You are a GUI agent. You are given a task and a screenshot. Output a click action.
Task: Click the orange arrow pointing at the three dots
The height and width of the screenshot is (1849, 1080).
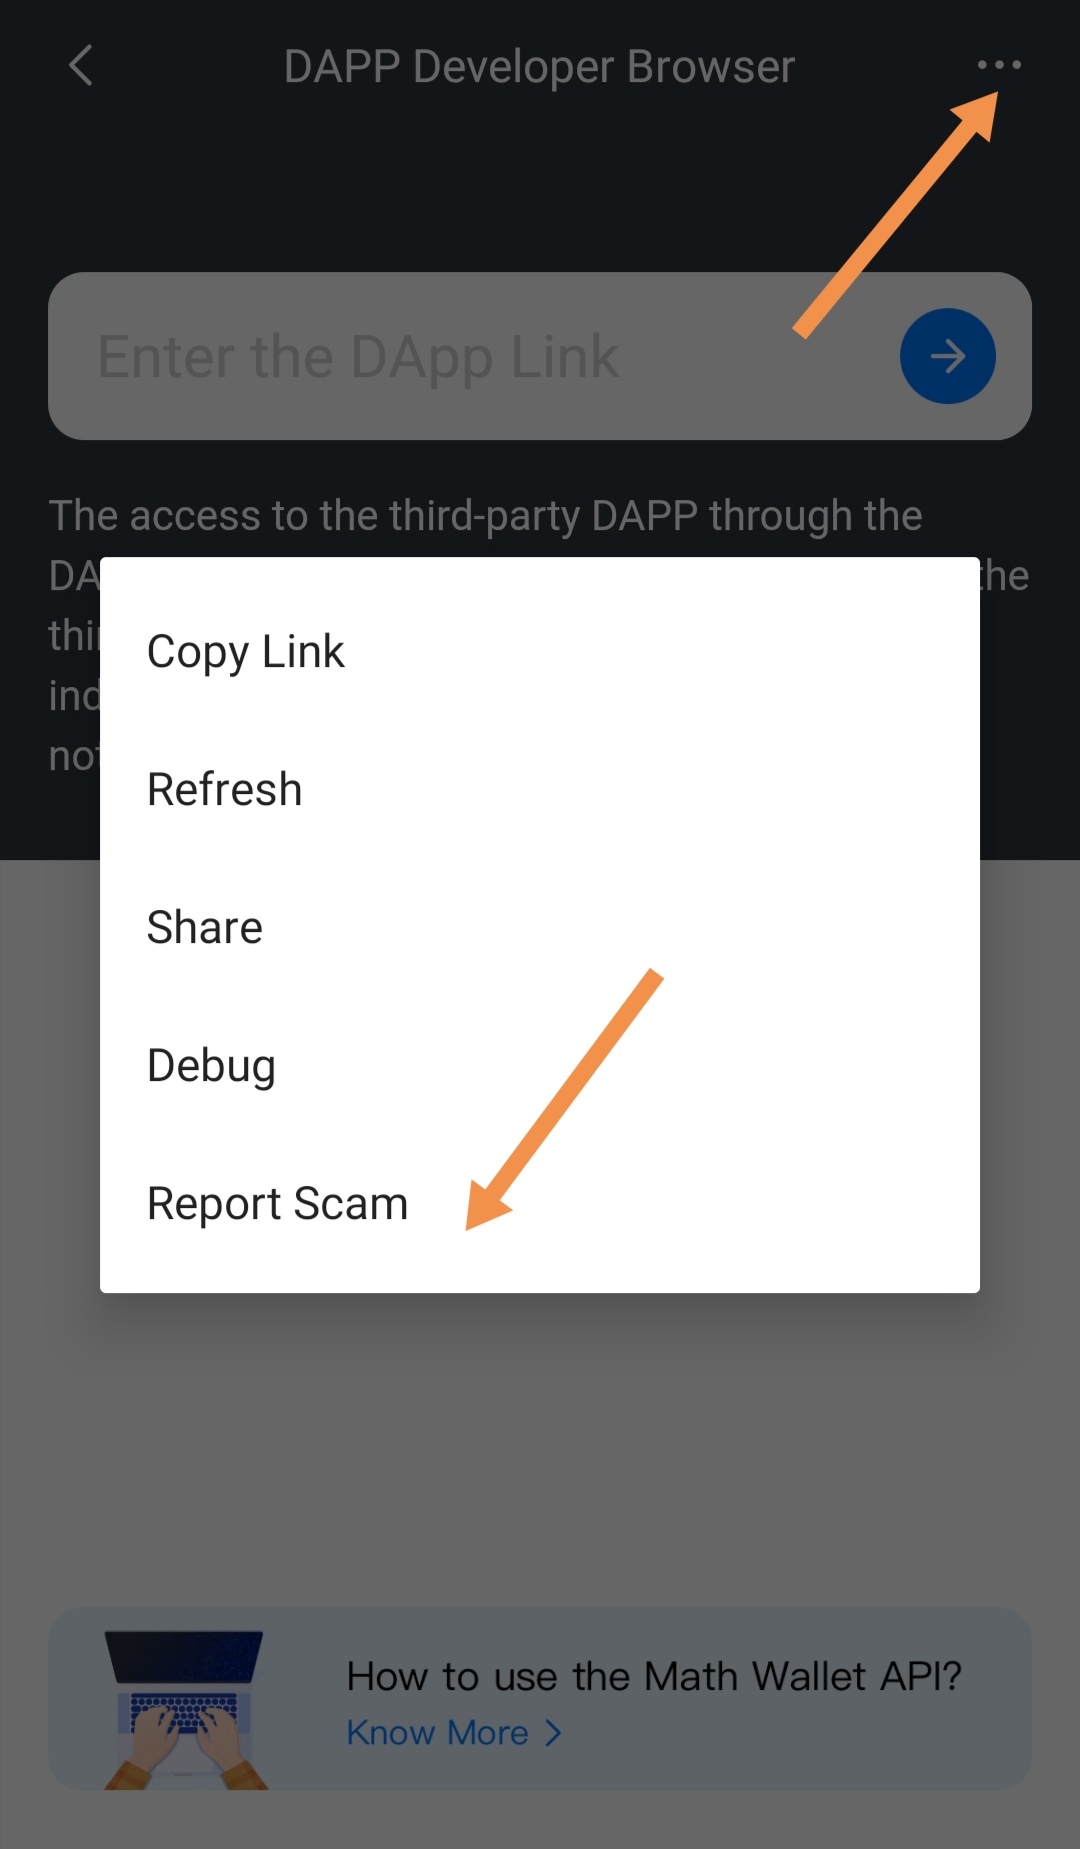click(x=896, y=214)
